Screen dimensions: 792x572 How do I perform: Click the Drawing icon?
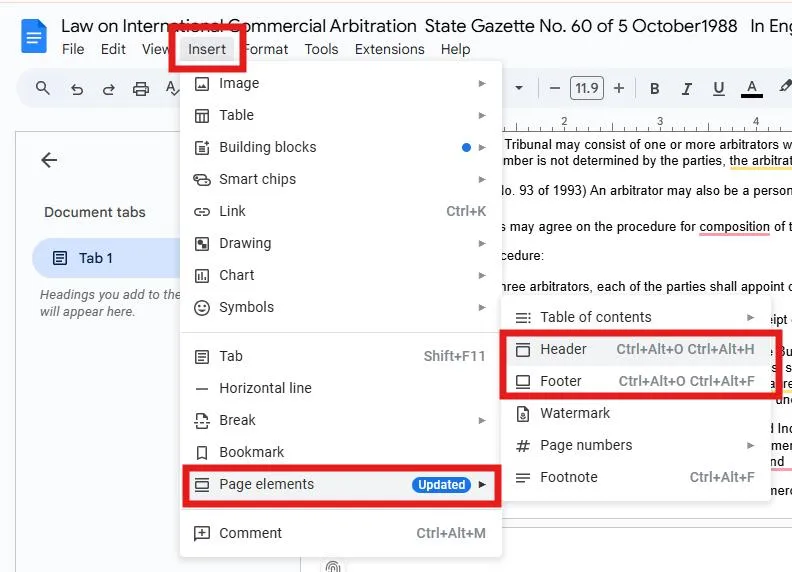(202, 244)
